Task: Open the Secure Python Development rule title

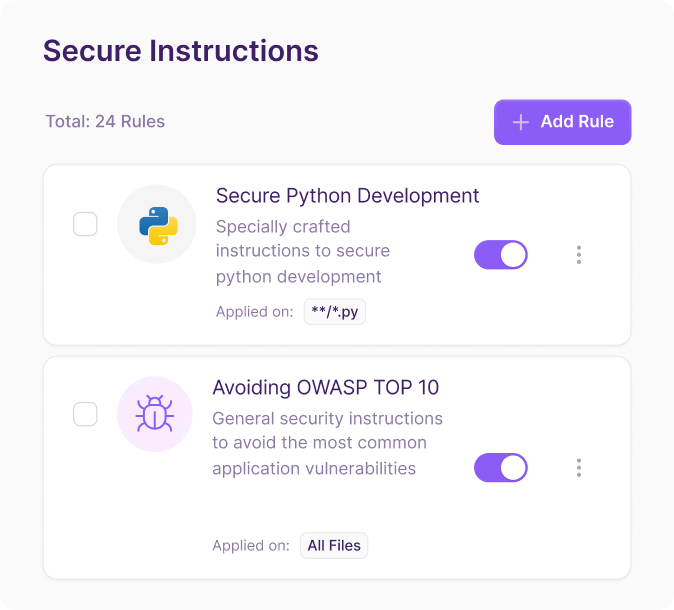Action: pyautogui.click(x=347, y=195)
